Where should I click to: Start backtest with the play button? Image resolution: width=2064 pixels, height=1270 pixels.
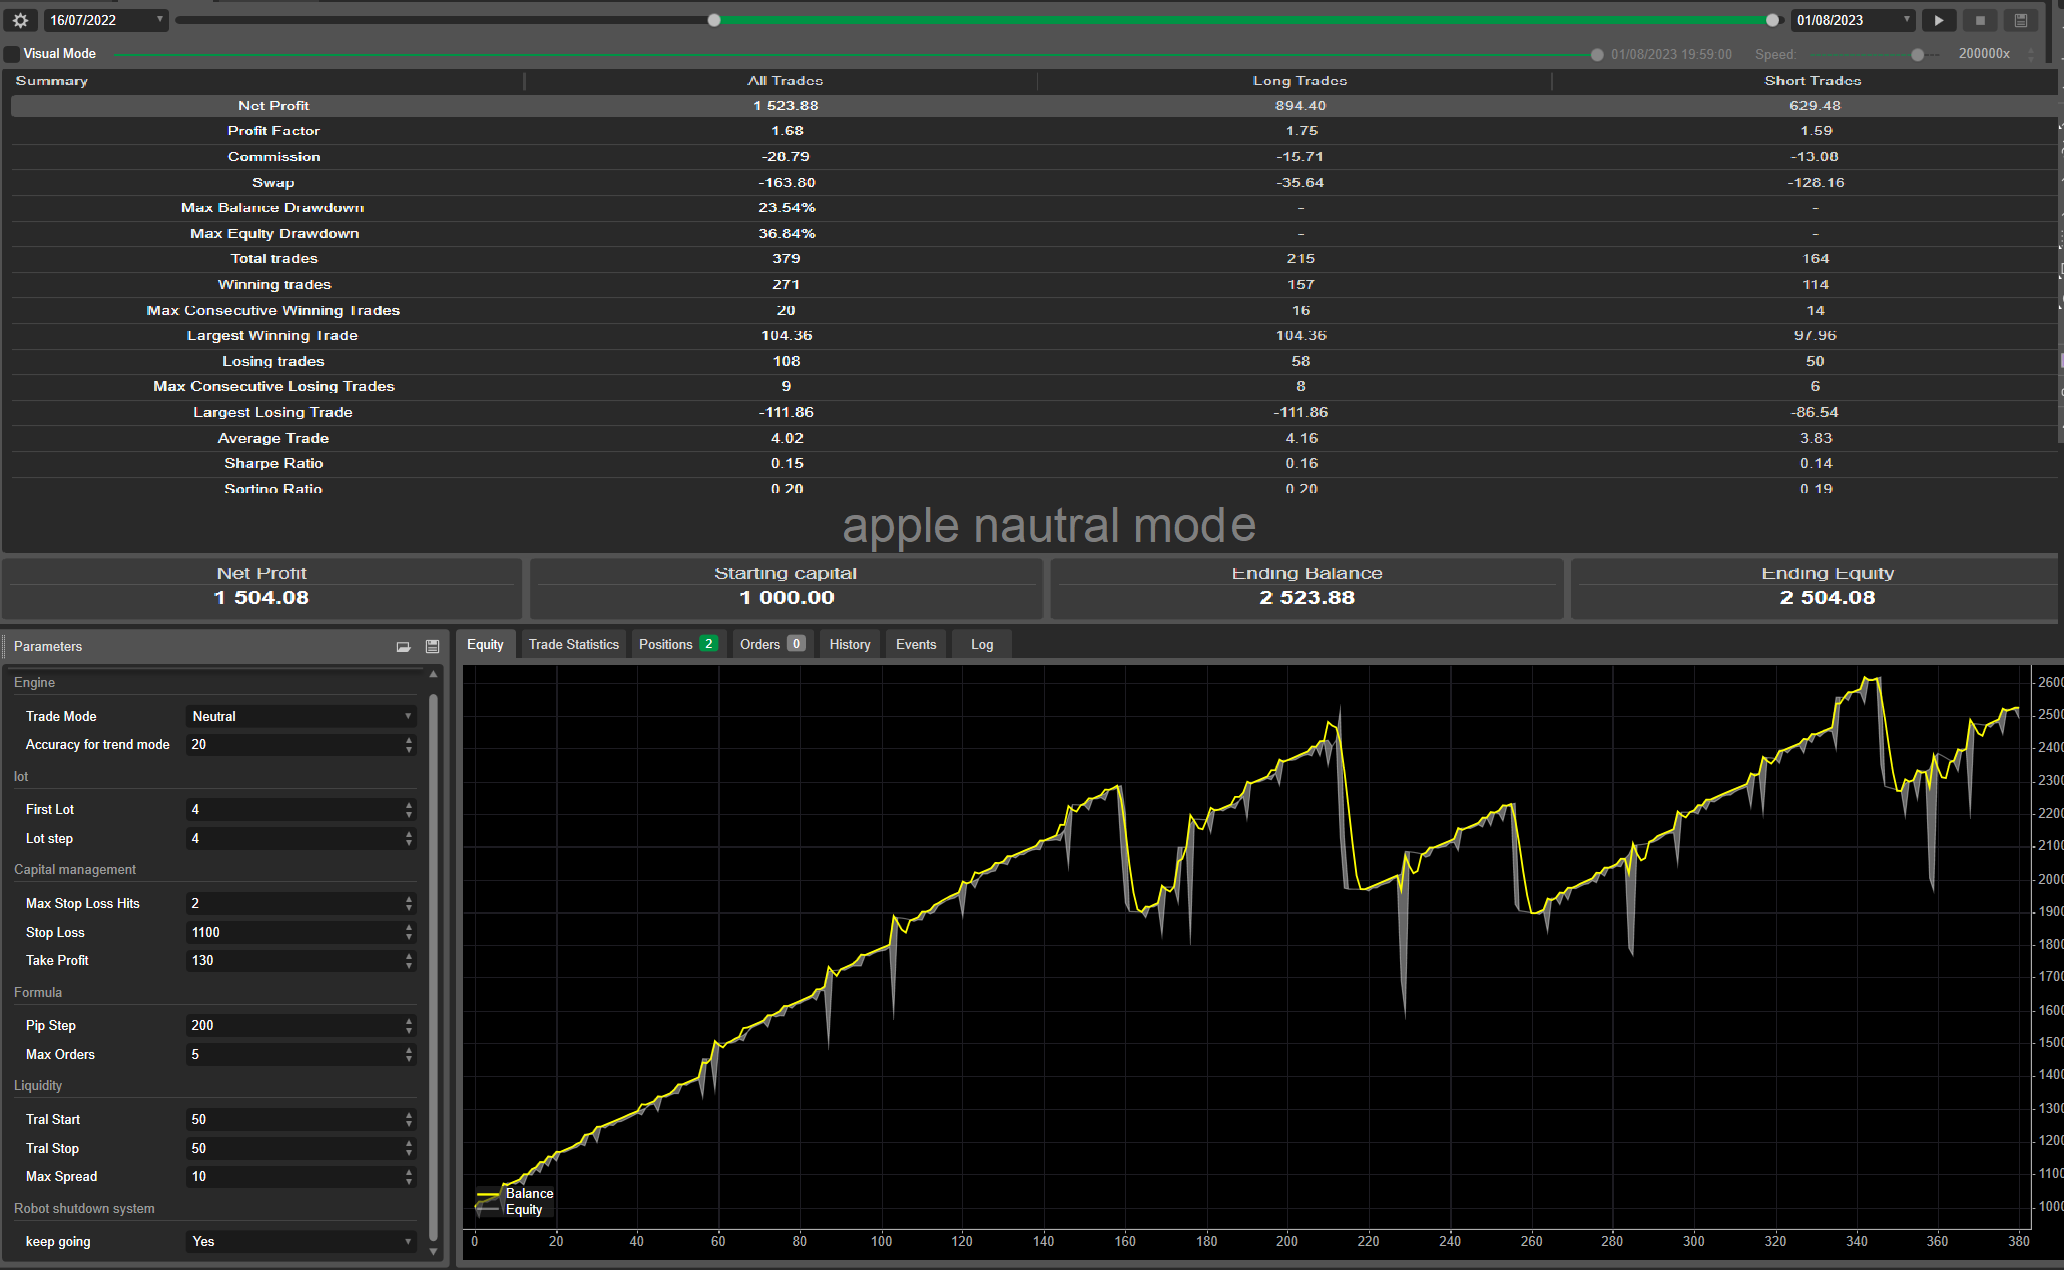tap(1939, 20)
